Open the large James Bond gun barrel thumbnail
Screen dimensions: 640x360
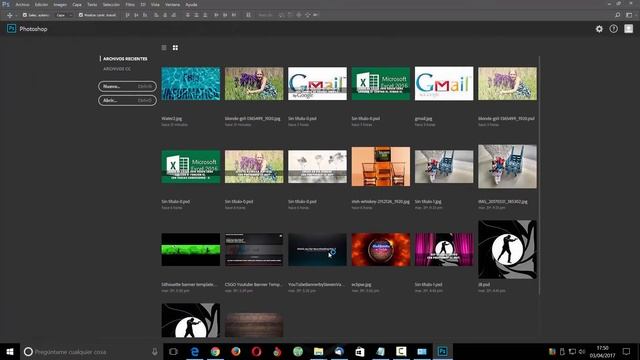(x=507, y=249)
